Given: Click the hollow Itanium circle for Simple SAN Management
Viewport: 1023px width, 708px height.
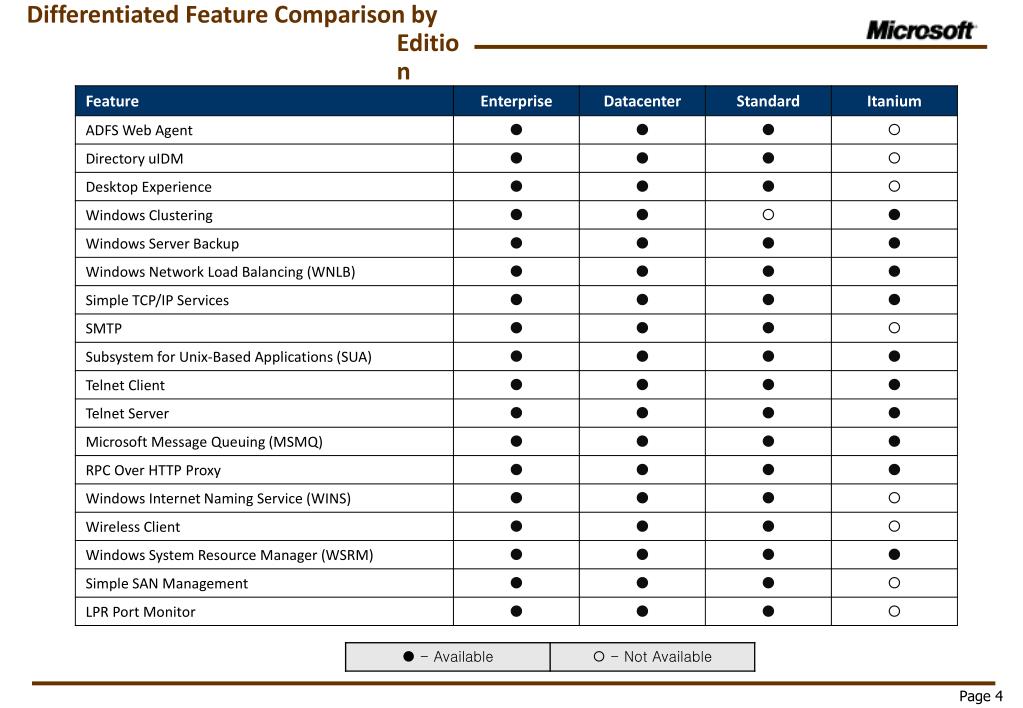Looking at the screenshot, I should 894,583.
